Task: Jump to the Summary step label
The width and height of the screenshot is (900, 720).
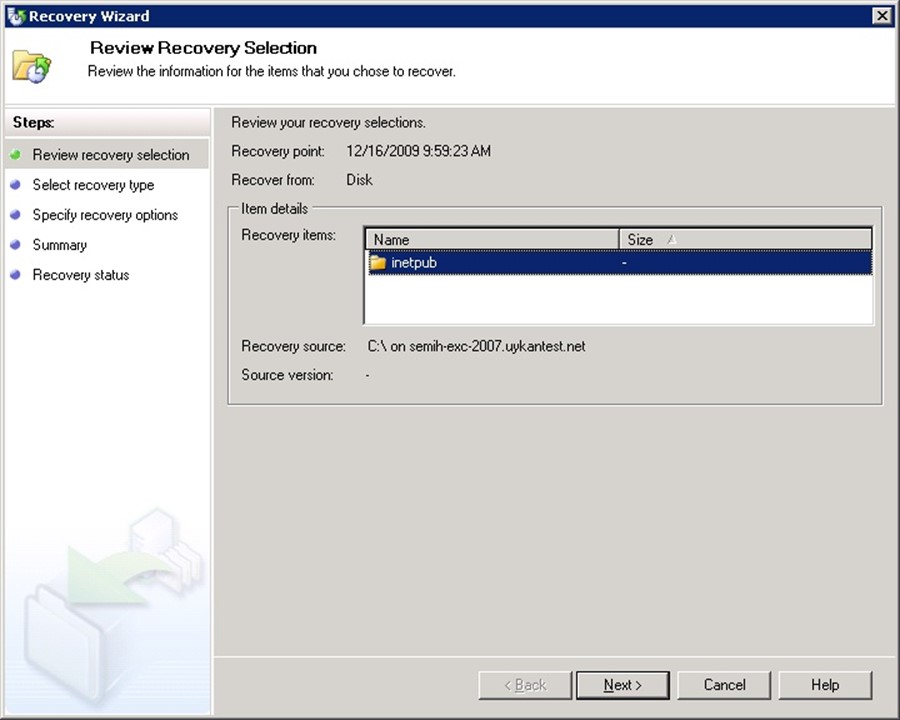Action: (x=59, y=245)
